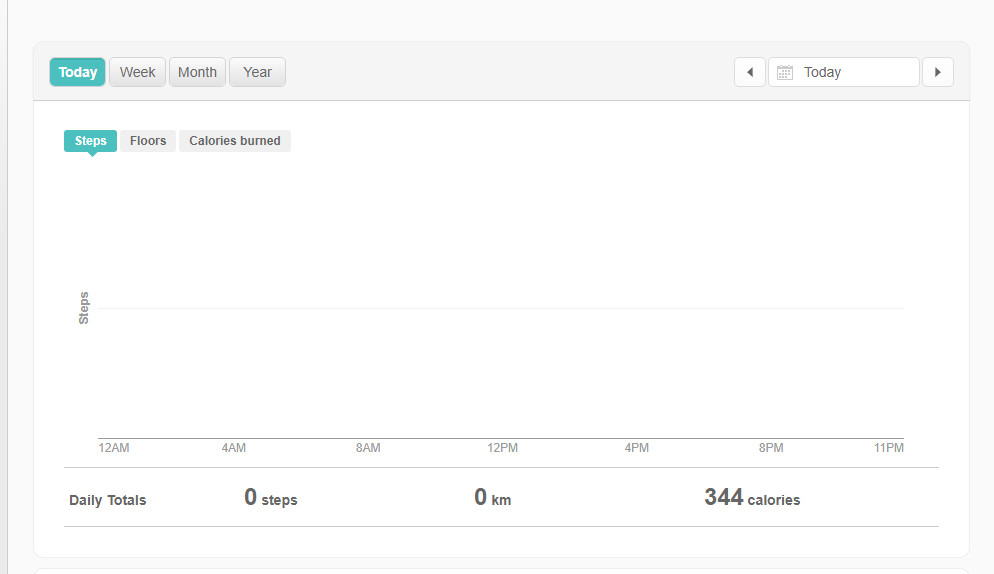Click the vertical Steps axis label
The height and width of the screenshot is (574, 994).
[x=84, y=308]
